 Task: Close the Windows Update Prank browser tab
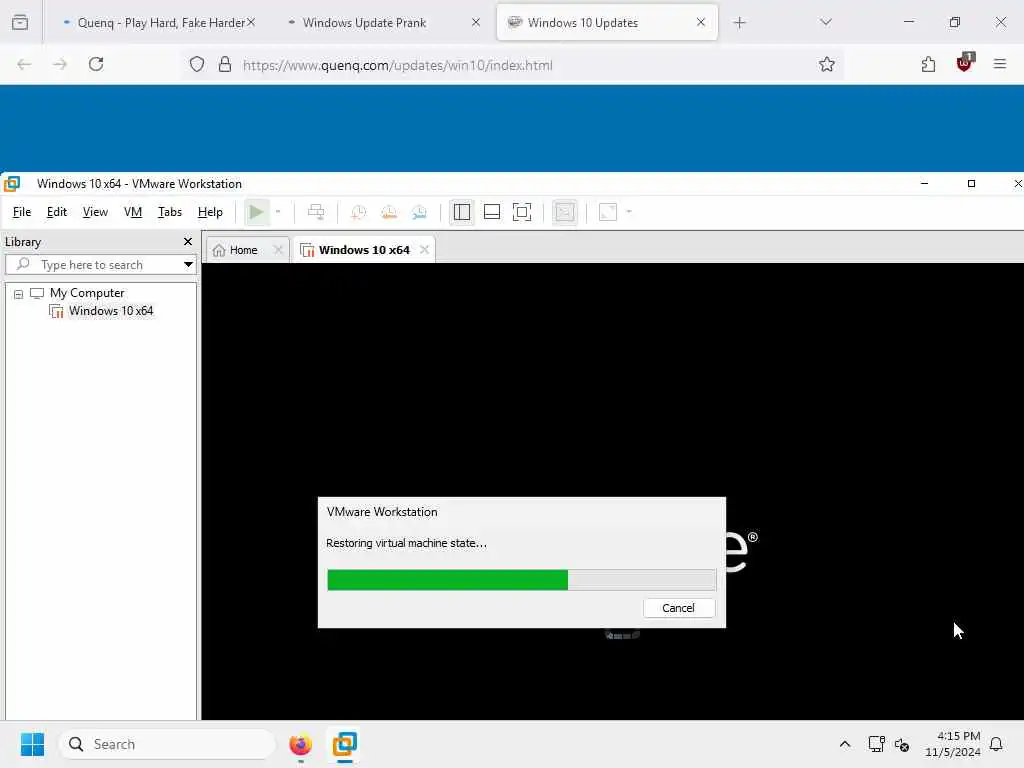point(476,22)
